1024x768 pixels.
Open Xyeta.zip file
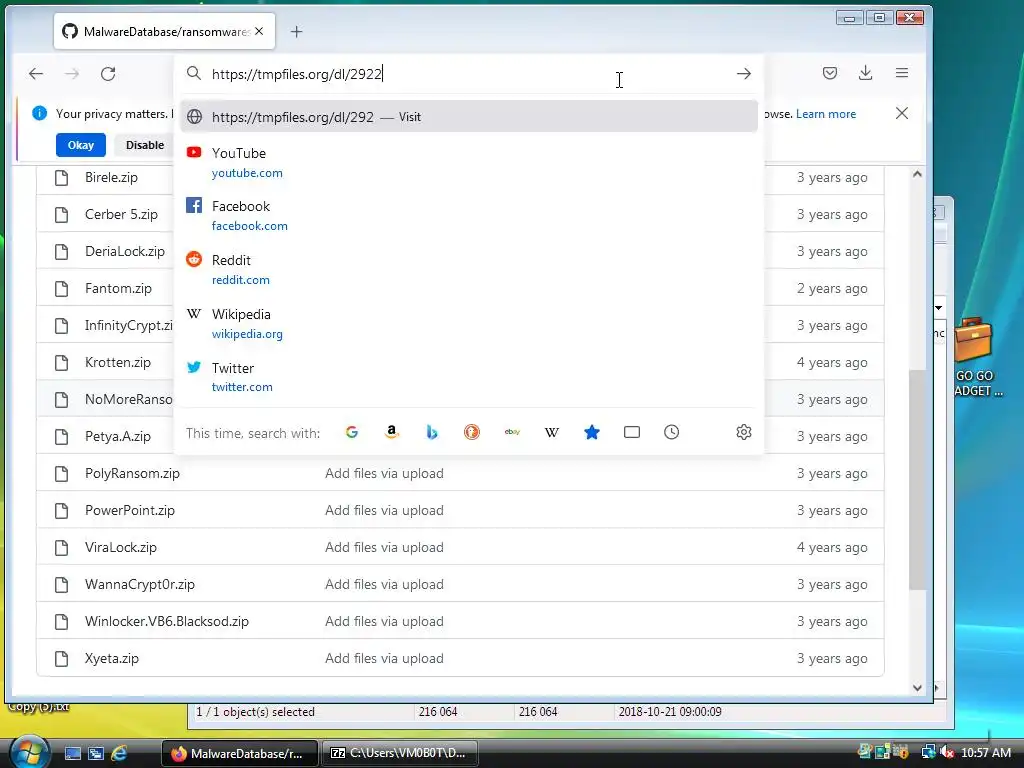point(112,658)
